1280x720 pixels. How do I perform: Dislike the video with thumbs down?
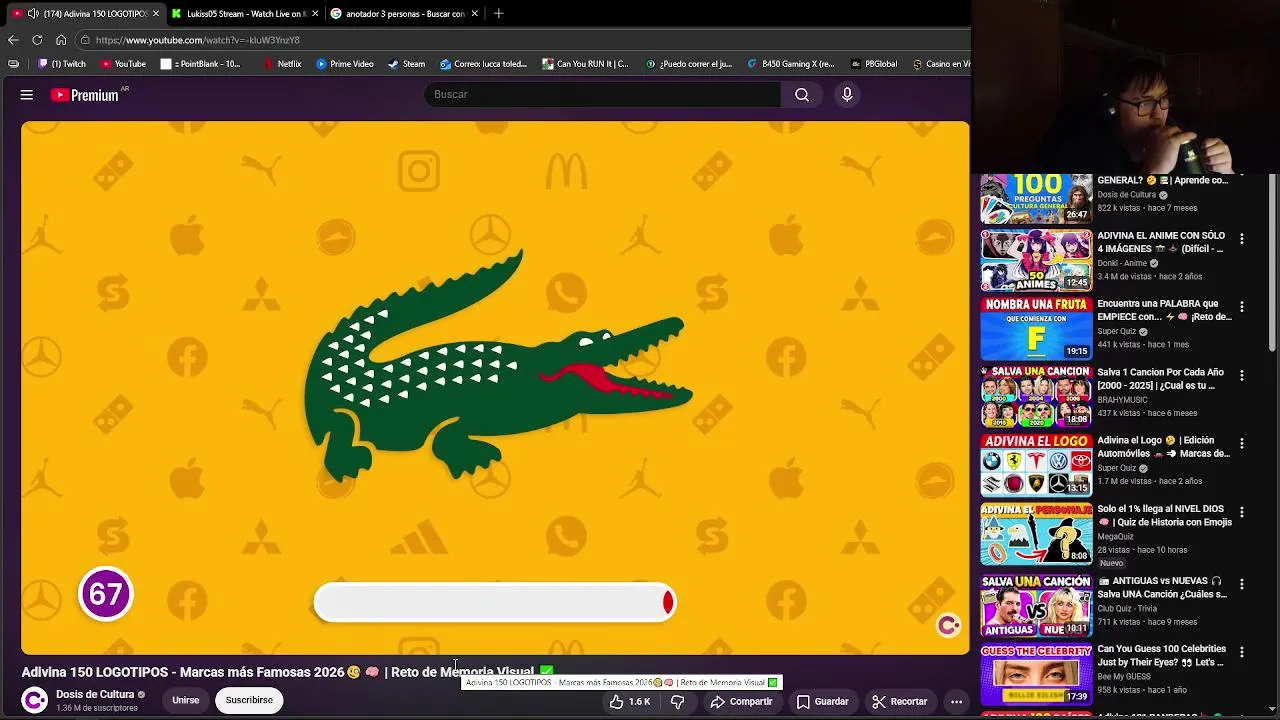[x=677, y=702]
